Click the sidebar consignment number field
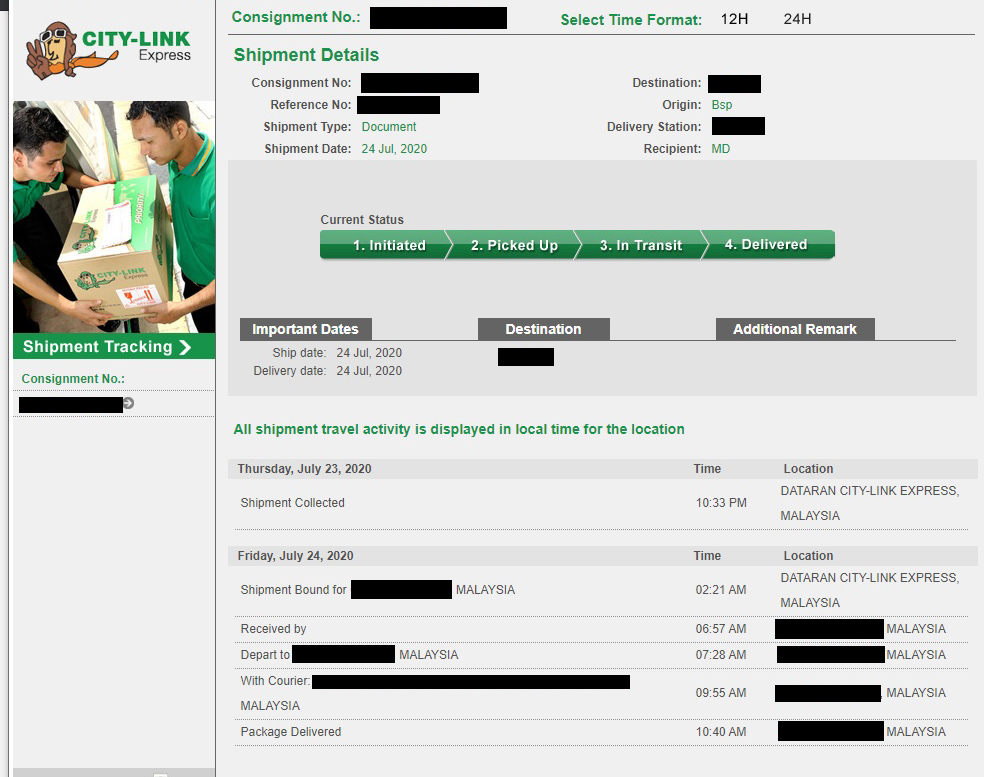 pyautogui.click(x=70, y=404)
